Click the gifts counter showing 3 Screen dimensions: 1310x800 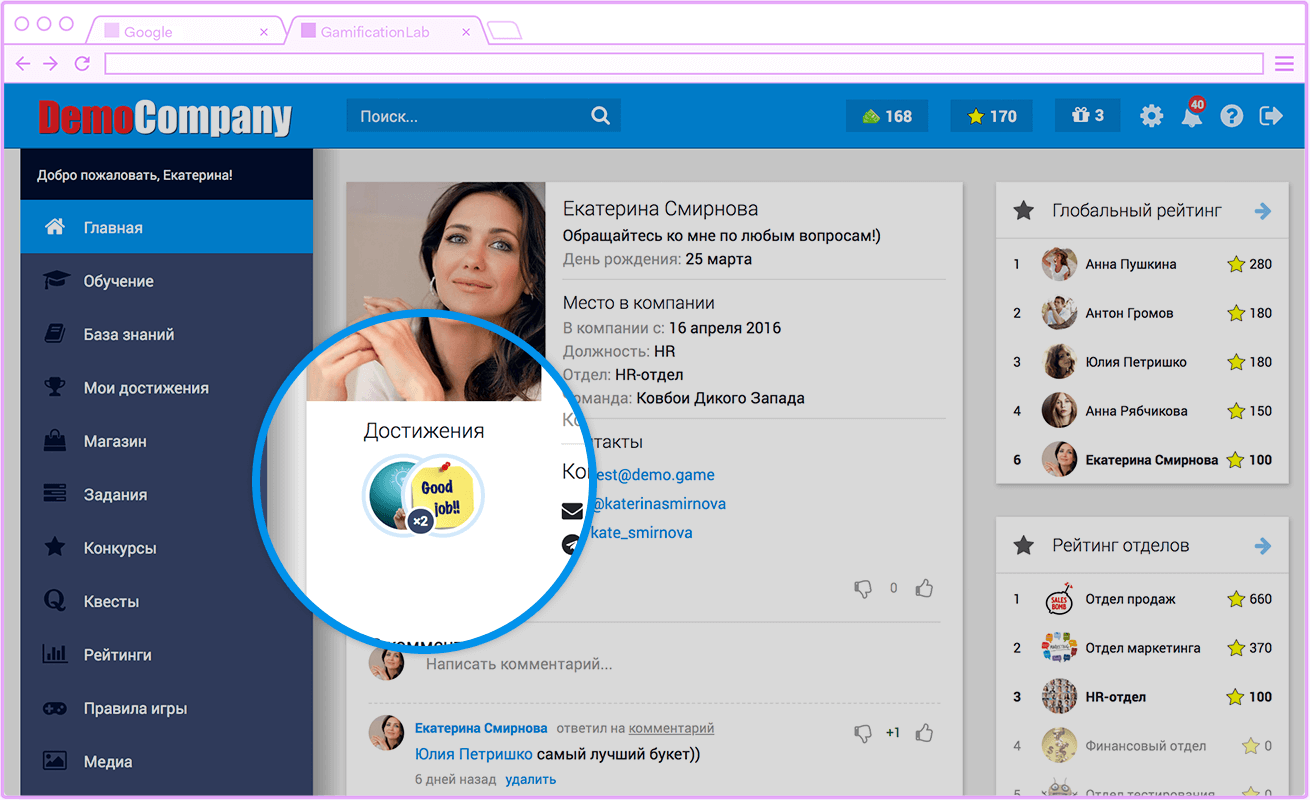[1087, 116]
